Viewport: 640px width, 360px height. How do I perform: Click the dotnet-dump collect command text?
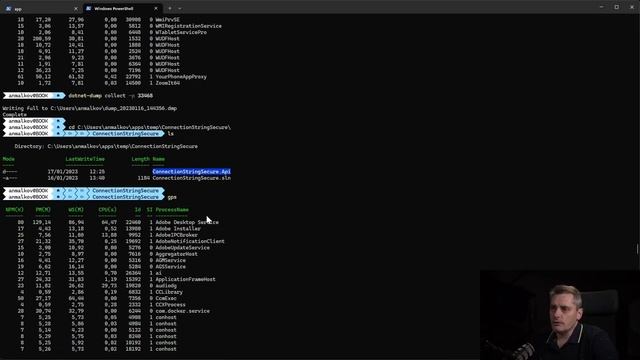click(x=111, y=96)
